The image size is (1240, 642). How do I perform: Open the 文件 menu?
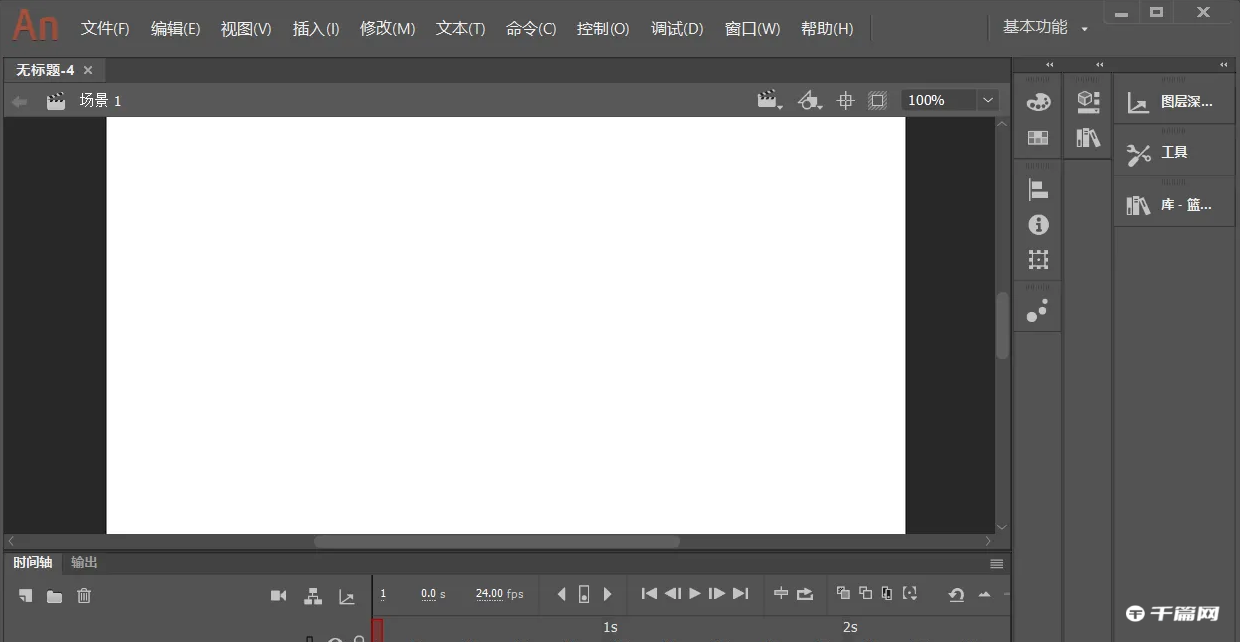104,28
